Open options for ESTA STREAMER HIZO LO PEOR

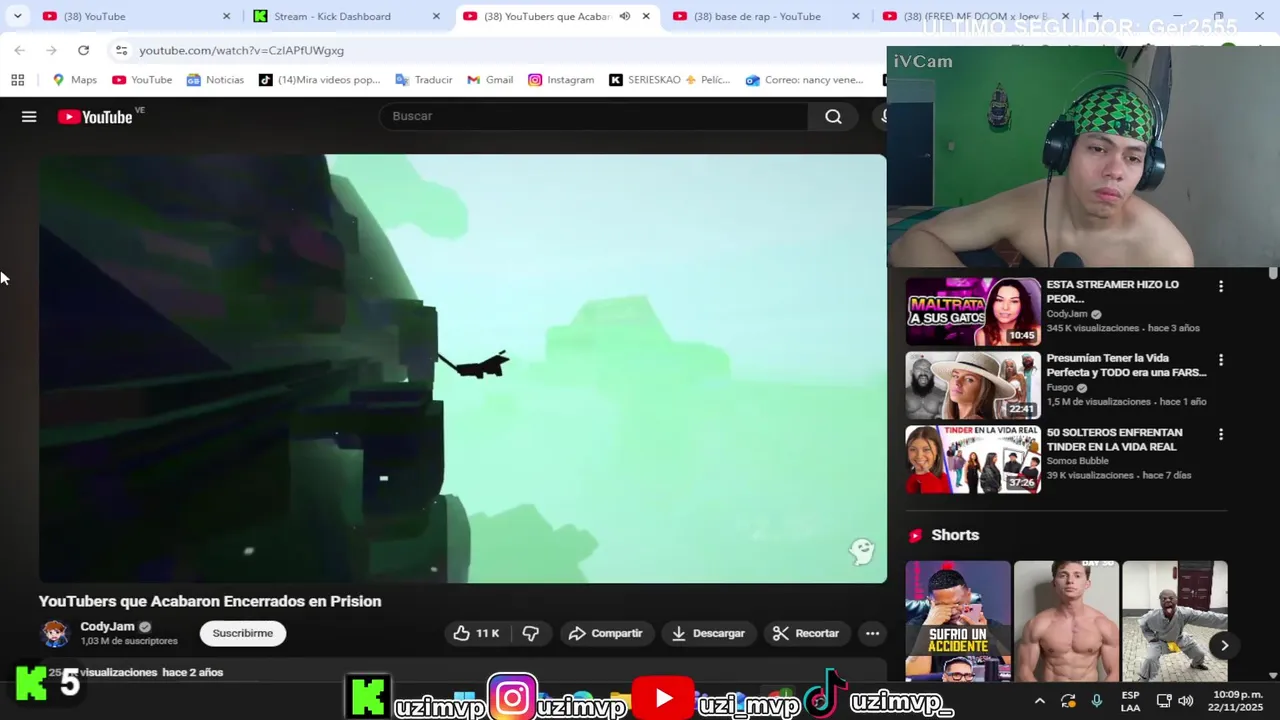pos(1220,286)
